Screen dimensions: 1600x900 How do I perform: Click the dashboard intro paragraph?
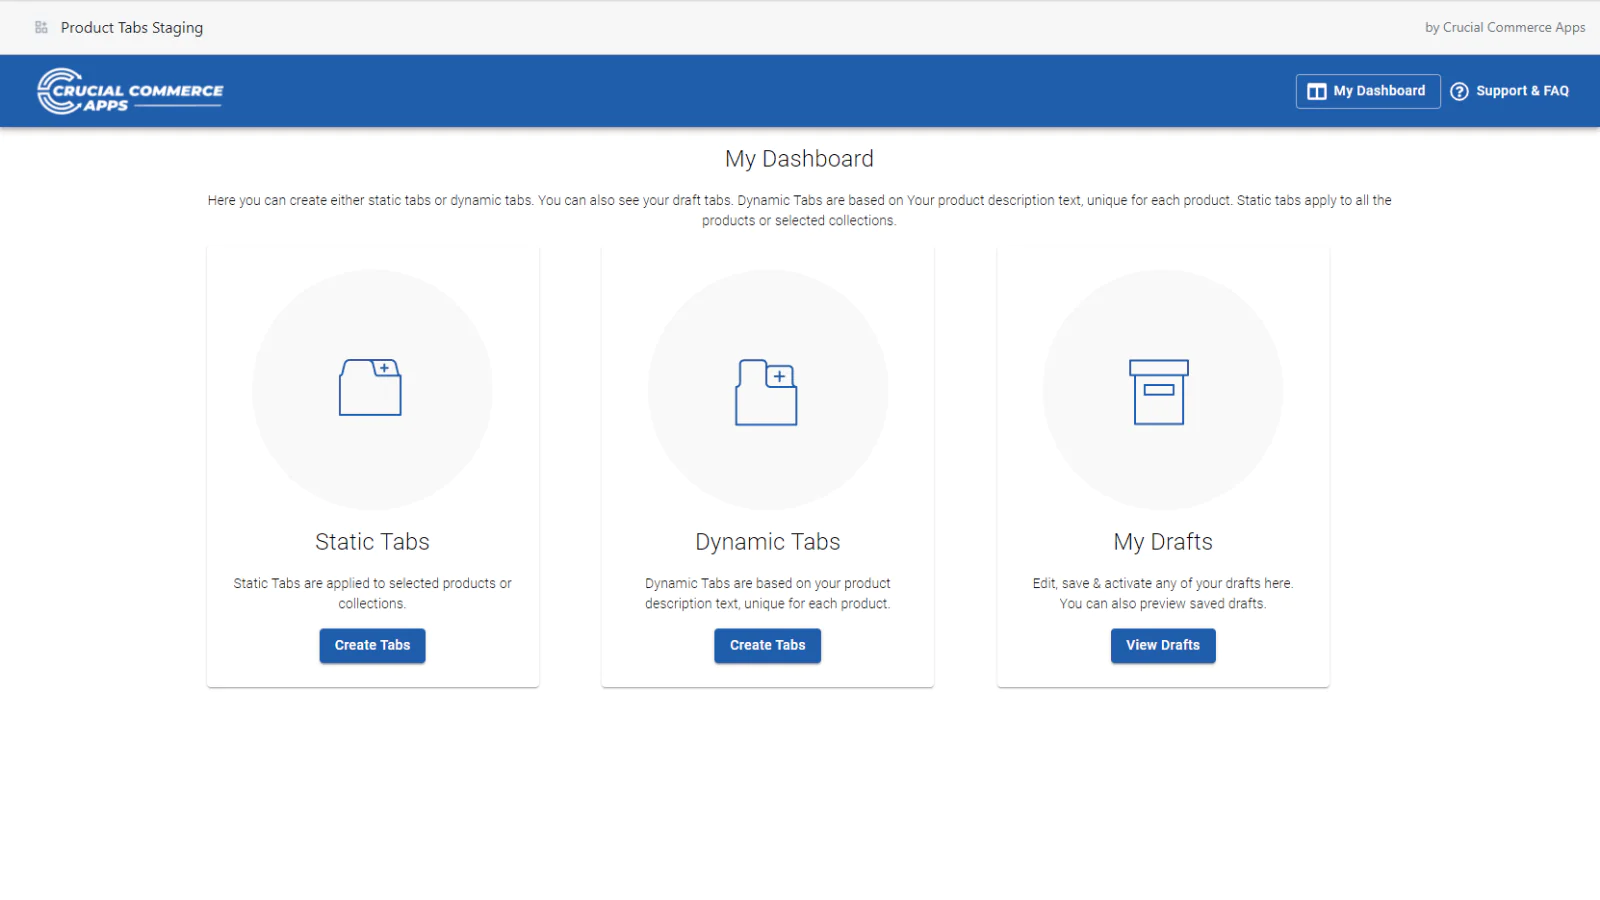(799, 210)
